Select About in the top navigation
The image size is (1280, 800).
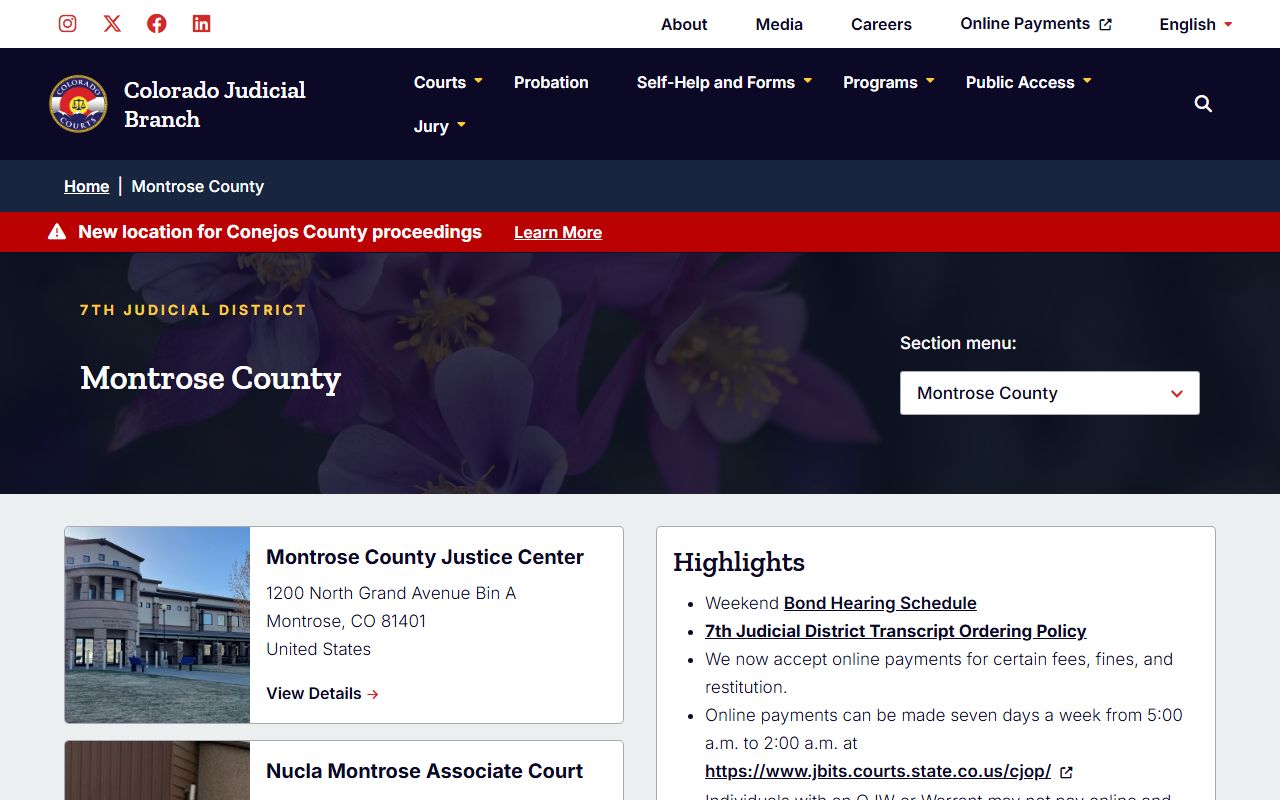(x=684, y=24)
